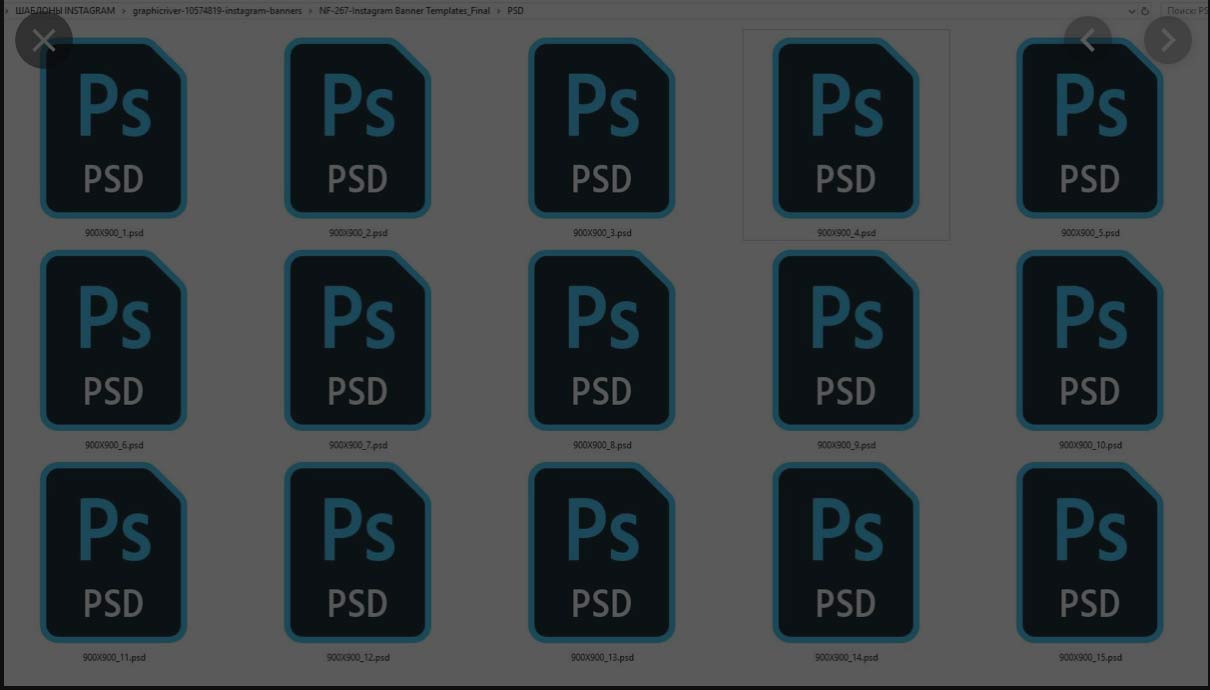Click the Поиск search field
1210x690 pixels.
(x=1187, y=10)
